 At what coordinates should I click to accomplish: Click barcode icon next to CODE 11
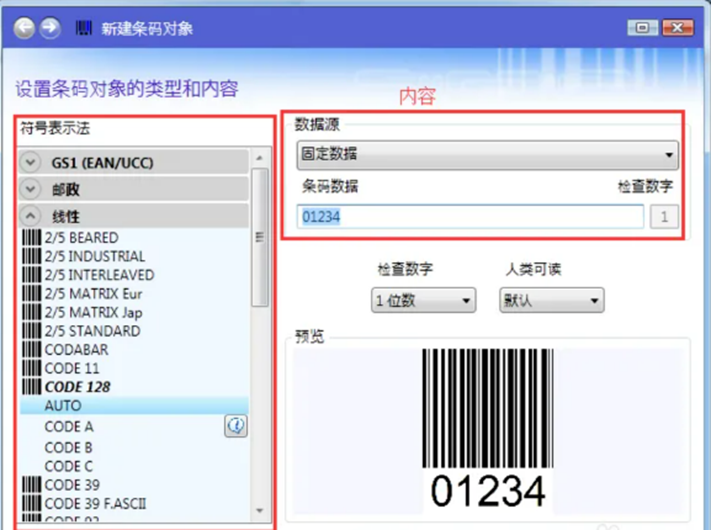[31, 368]
